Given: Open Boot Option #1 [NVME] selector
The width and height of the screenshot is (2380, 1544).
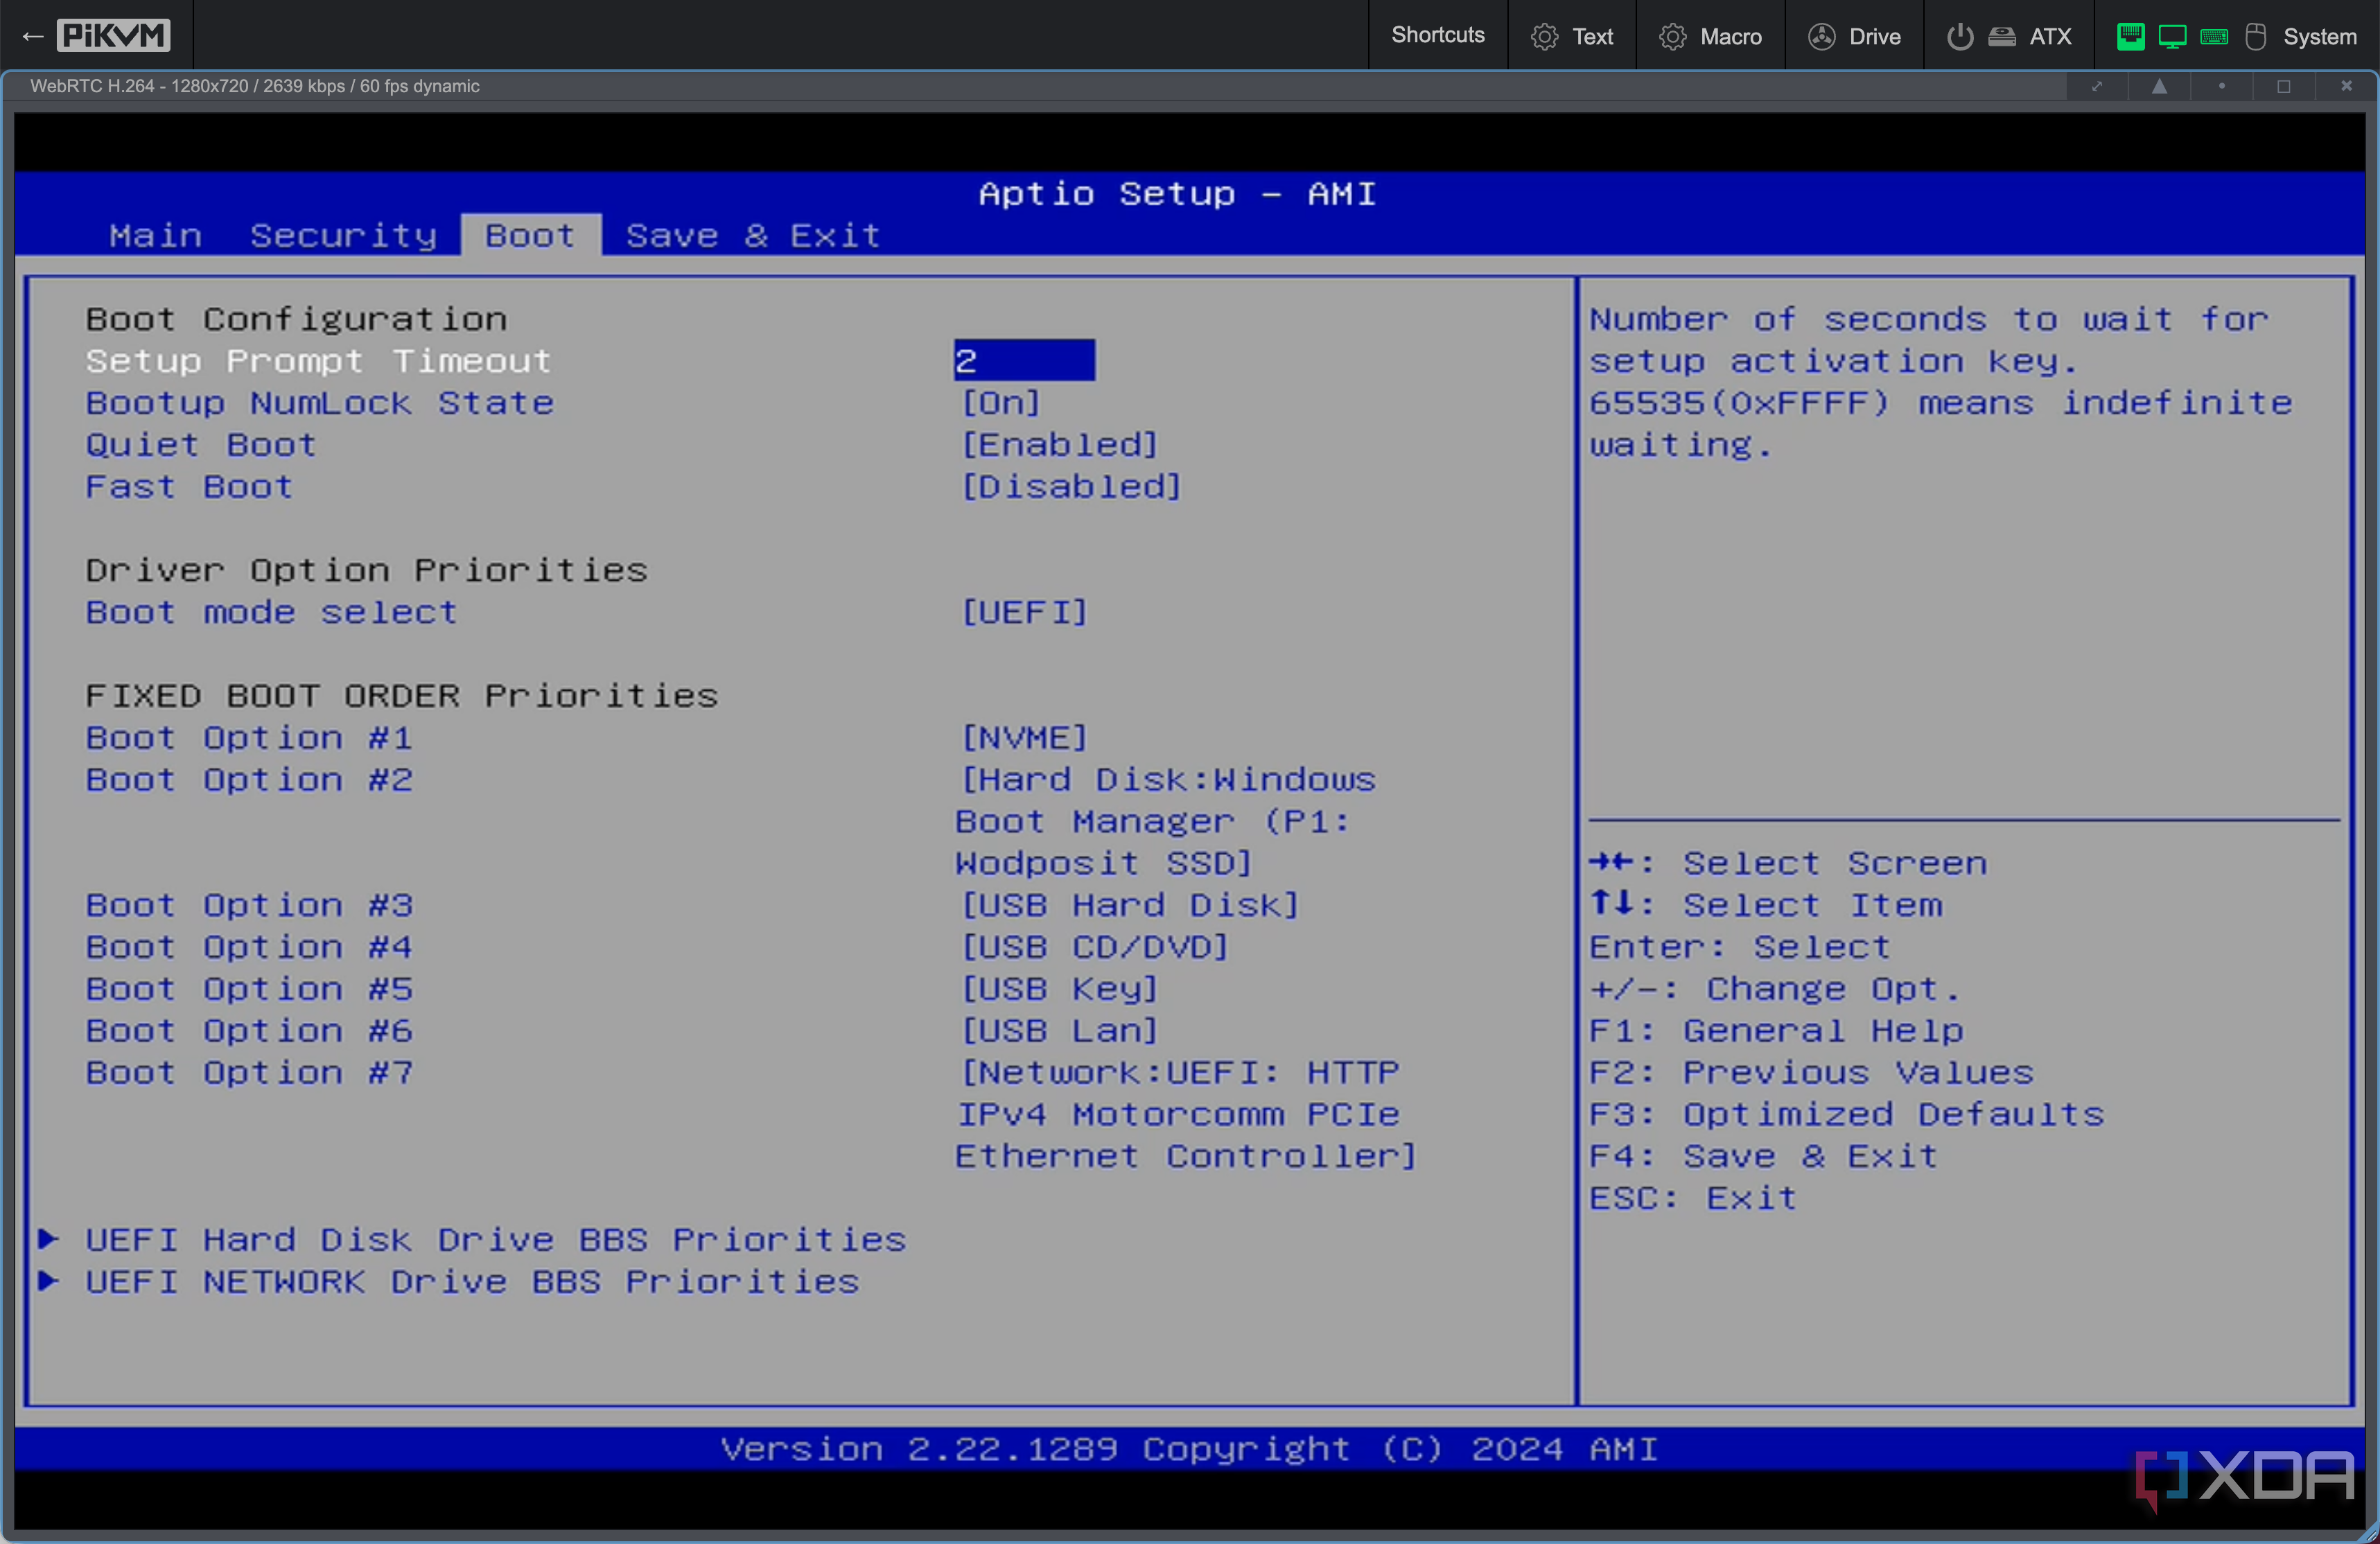Looking at the screenshot, I should click(x=1024, y=737).
